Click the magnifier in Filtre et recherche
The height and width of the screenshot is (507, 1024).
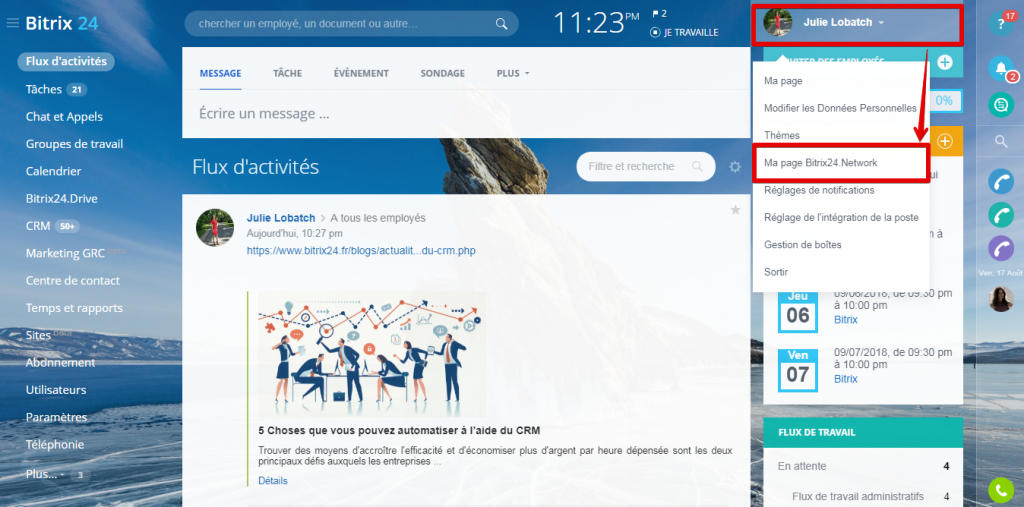[697, 167]
